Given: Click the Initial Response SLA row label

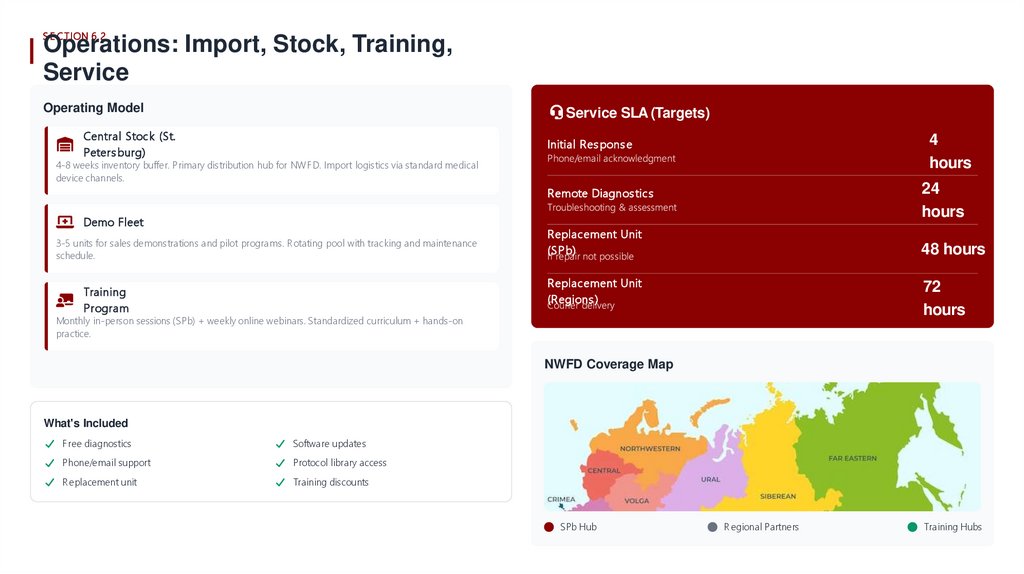Looking at the screenshot, I should [x=589, y=145].
